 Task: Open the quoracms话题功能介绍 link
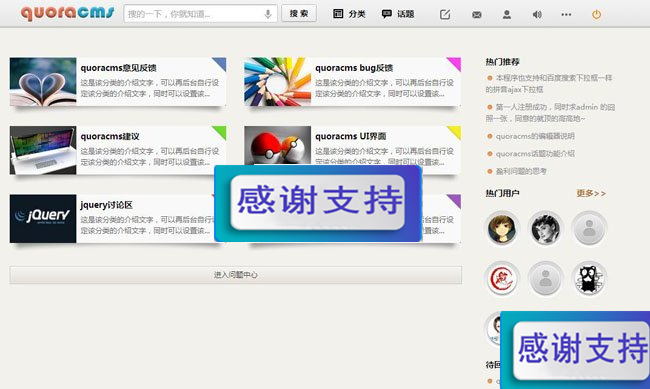pyautogui.click(x=535, y=153)
